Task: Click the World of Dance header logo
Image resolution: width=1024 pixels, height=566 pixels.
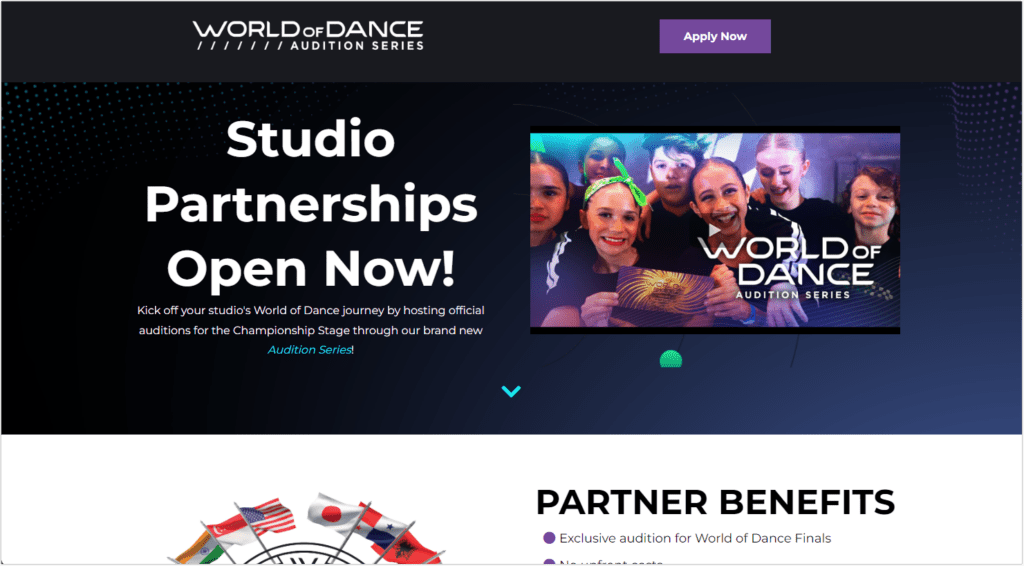Action: (x=308, y=36)
